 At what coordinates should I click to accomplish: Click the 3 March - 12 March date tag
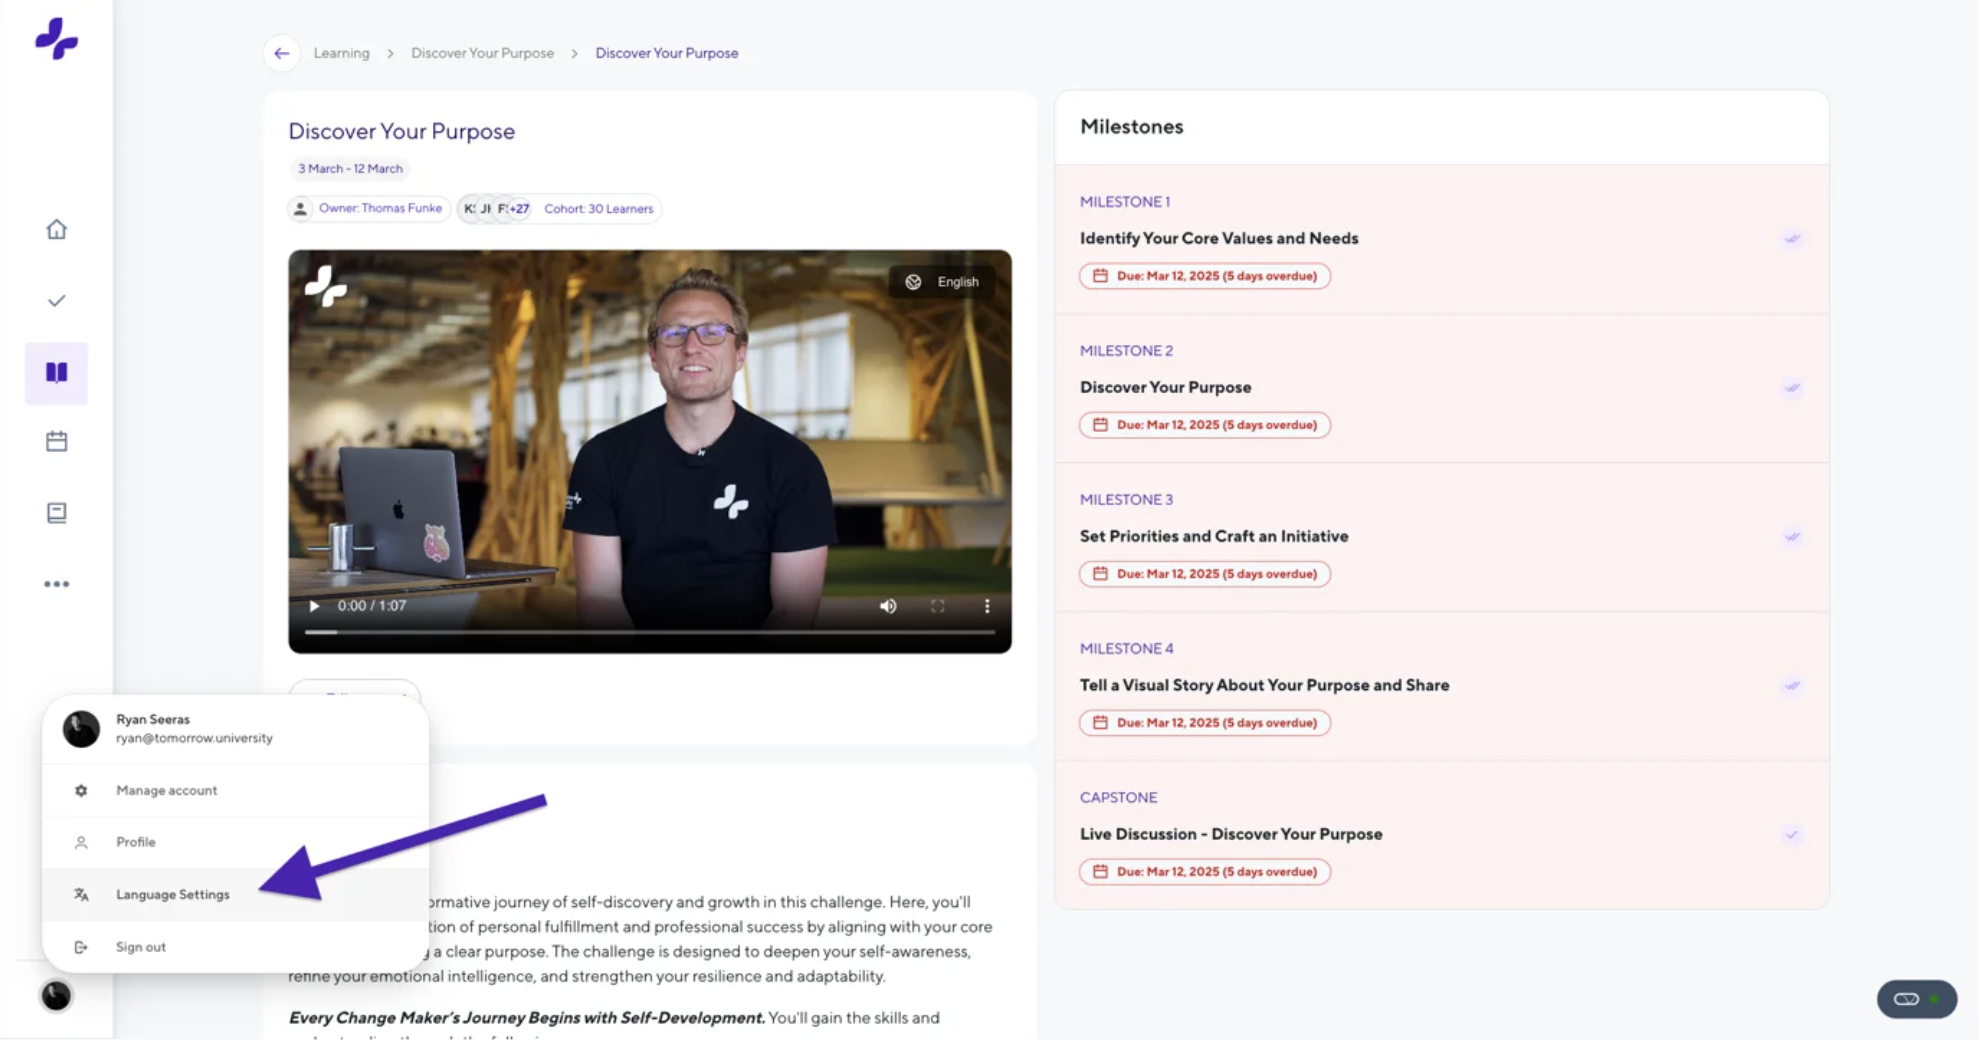350,169
